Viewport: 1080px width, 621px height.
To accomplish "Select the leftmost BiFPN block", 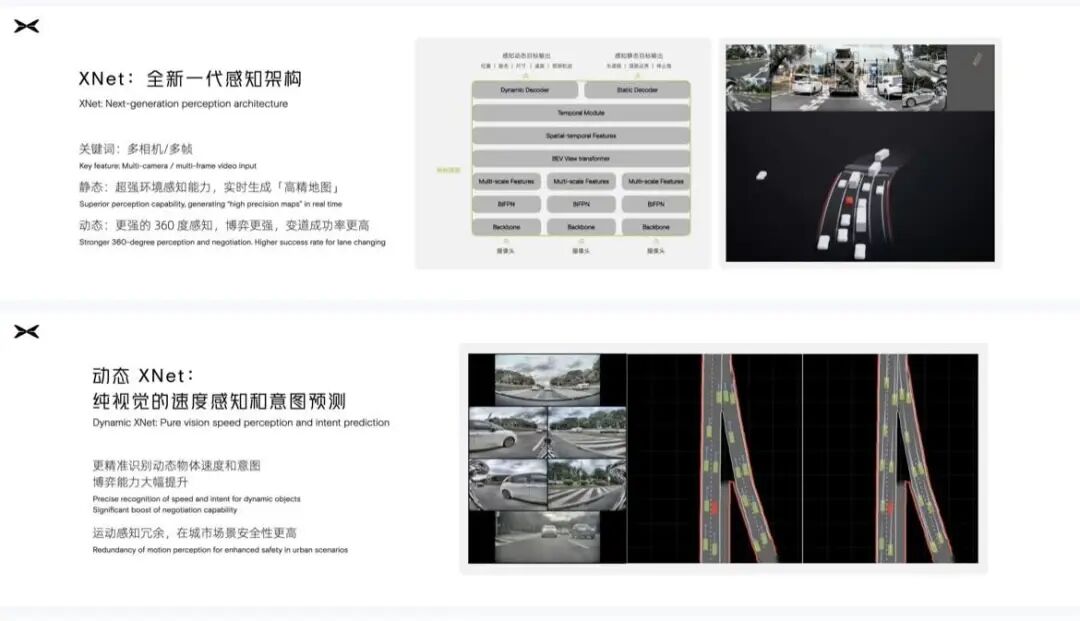I will 506,204.
